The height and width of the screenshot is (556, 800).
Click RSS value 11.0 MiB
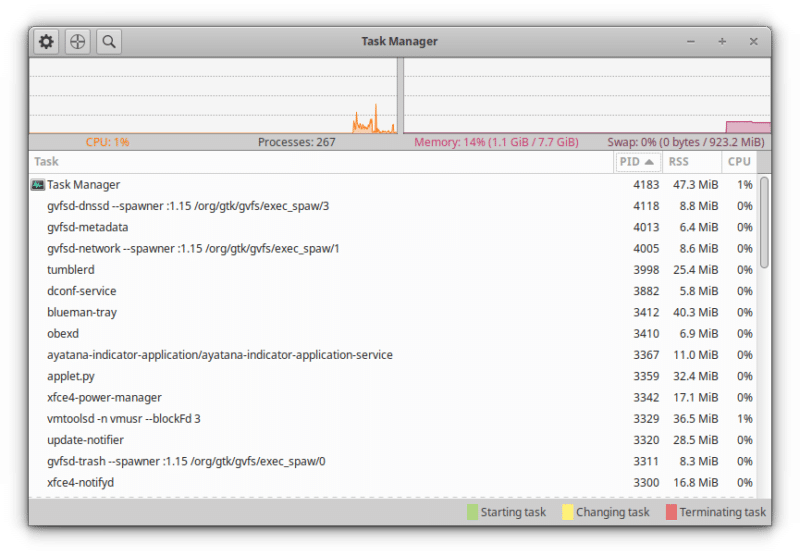point(695,355)
